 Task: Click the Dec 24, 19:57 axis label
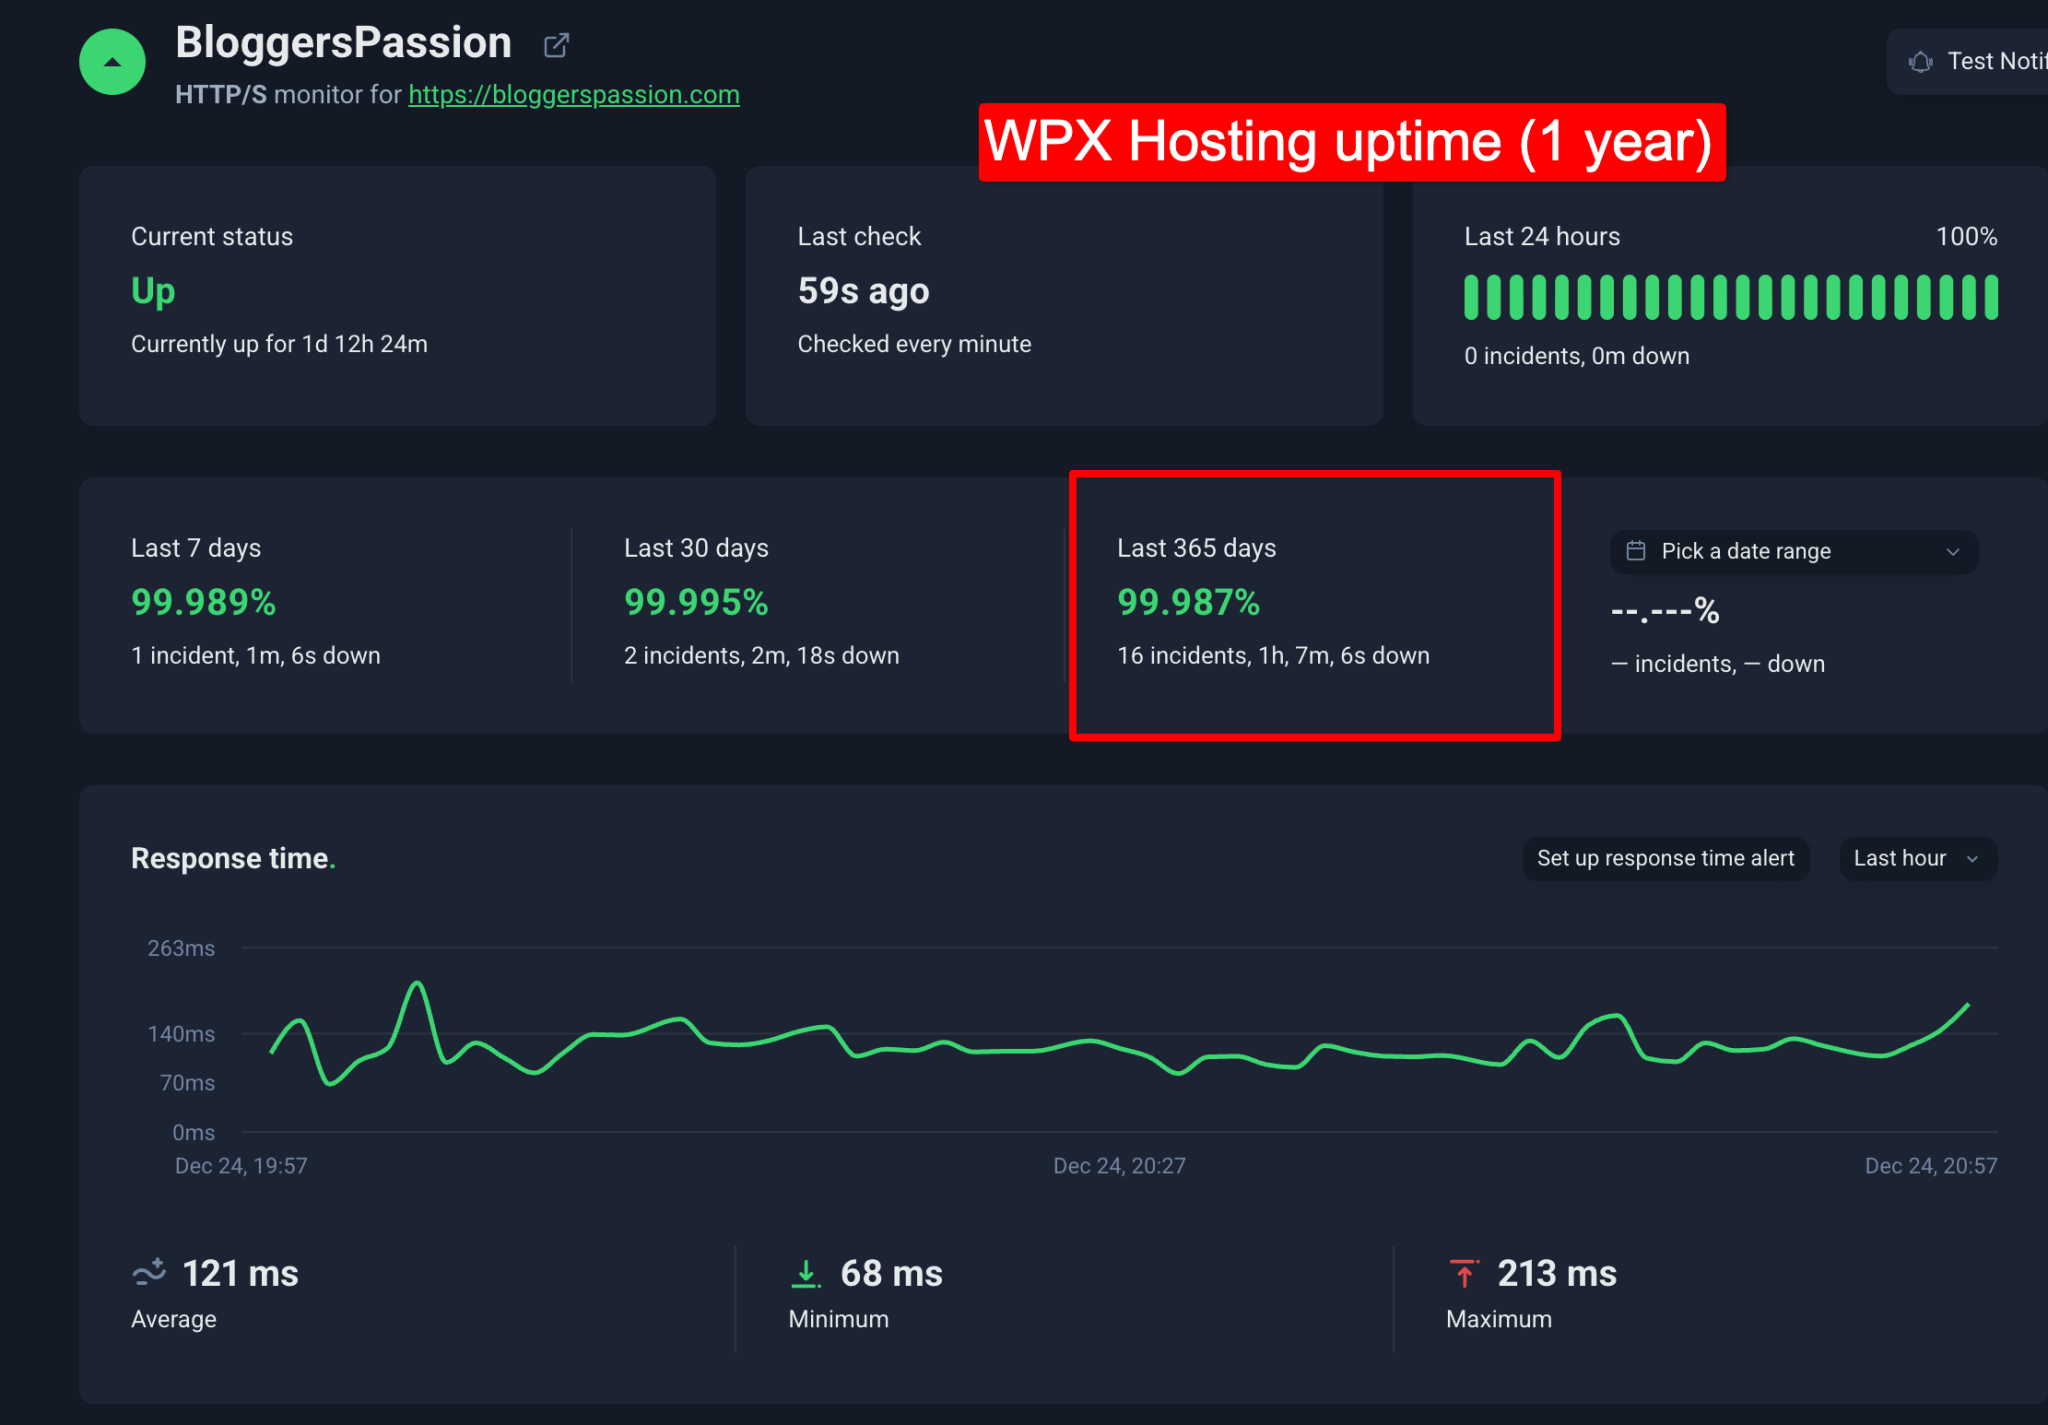coord(241,1165)
